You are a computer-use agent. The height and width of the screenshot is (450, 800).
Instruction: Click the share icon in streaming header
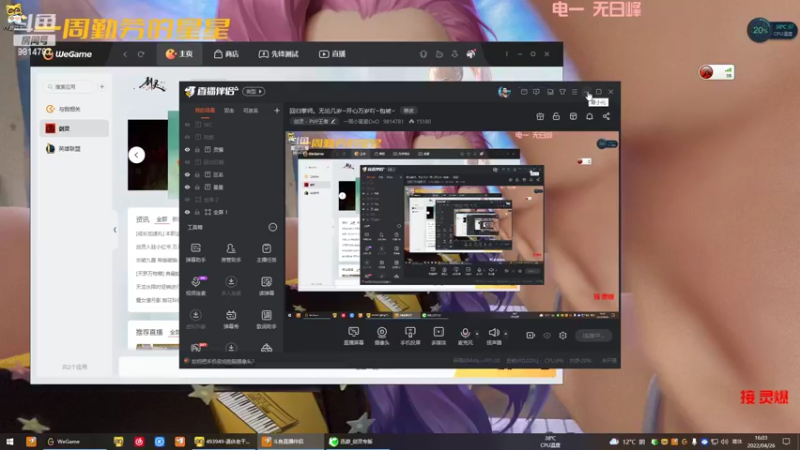click(x=606, y=116)
